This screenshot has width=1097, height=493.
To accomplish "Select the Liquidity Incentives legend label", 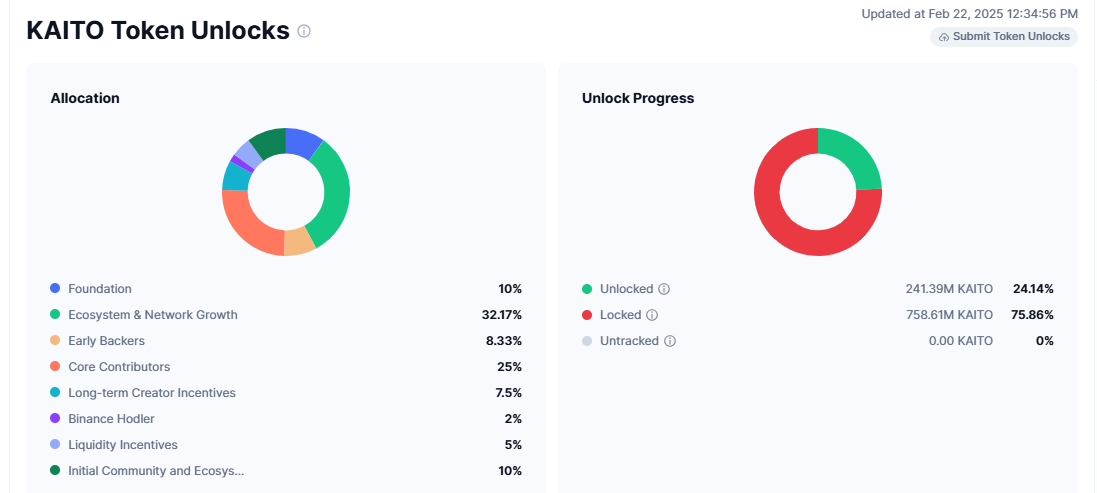I will click(x=123, y=445).
